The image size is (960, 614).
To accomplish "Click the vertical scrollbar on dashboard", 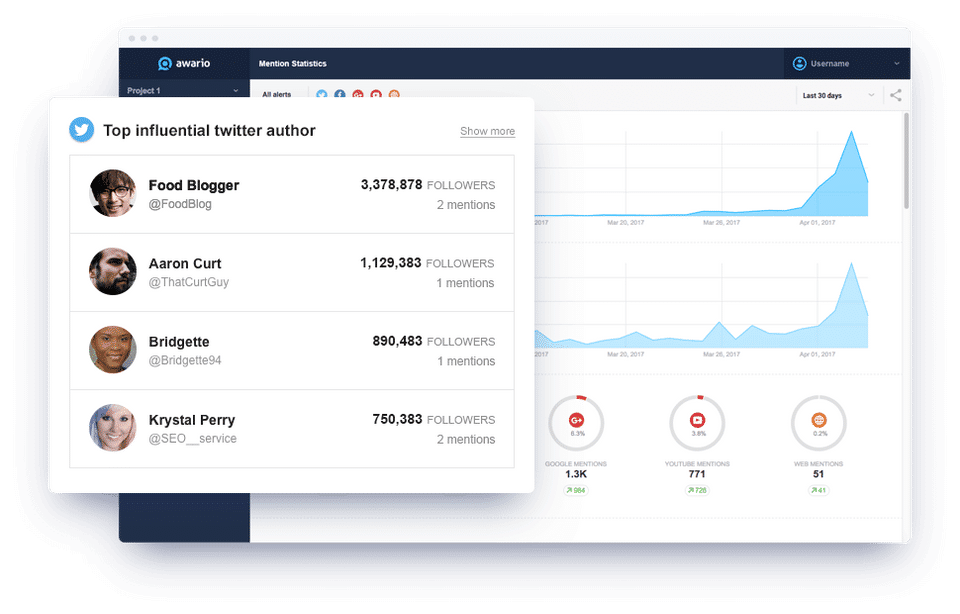I will point(906,160).
